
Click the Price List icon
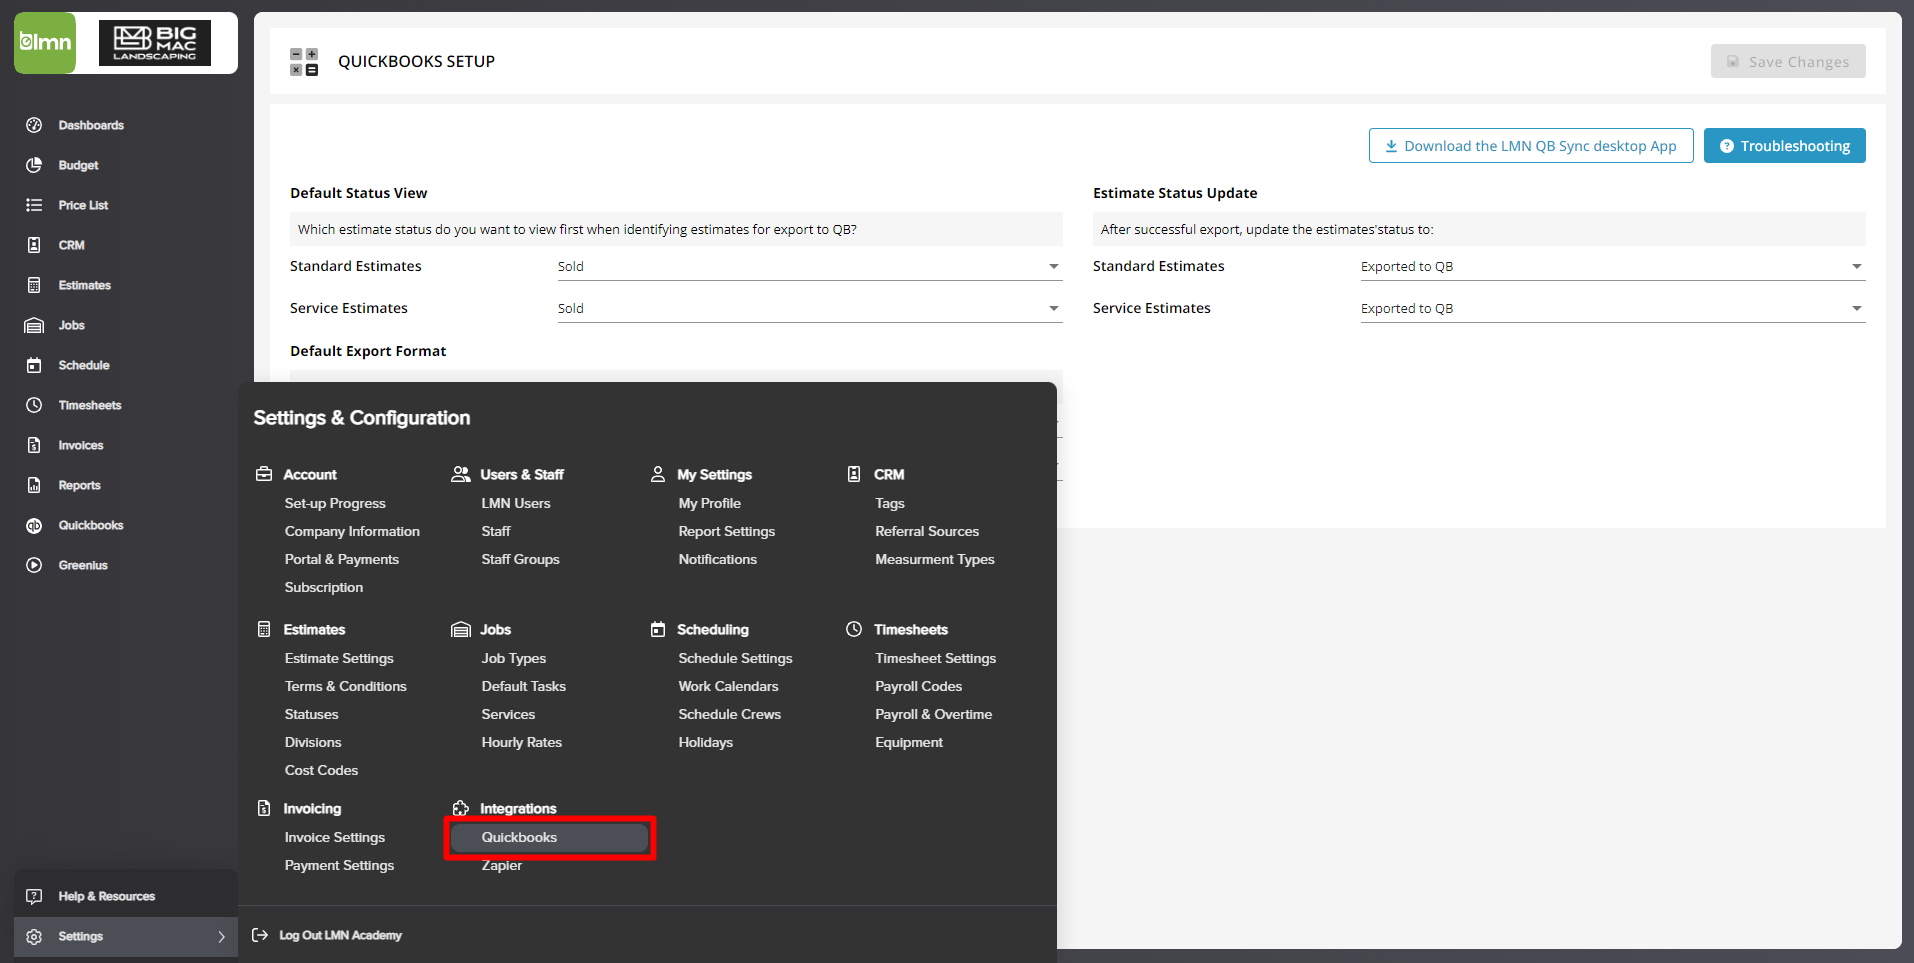[x=34, y=205]
